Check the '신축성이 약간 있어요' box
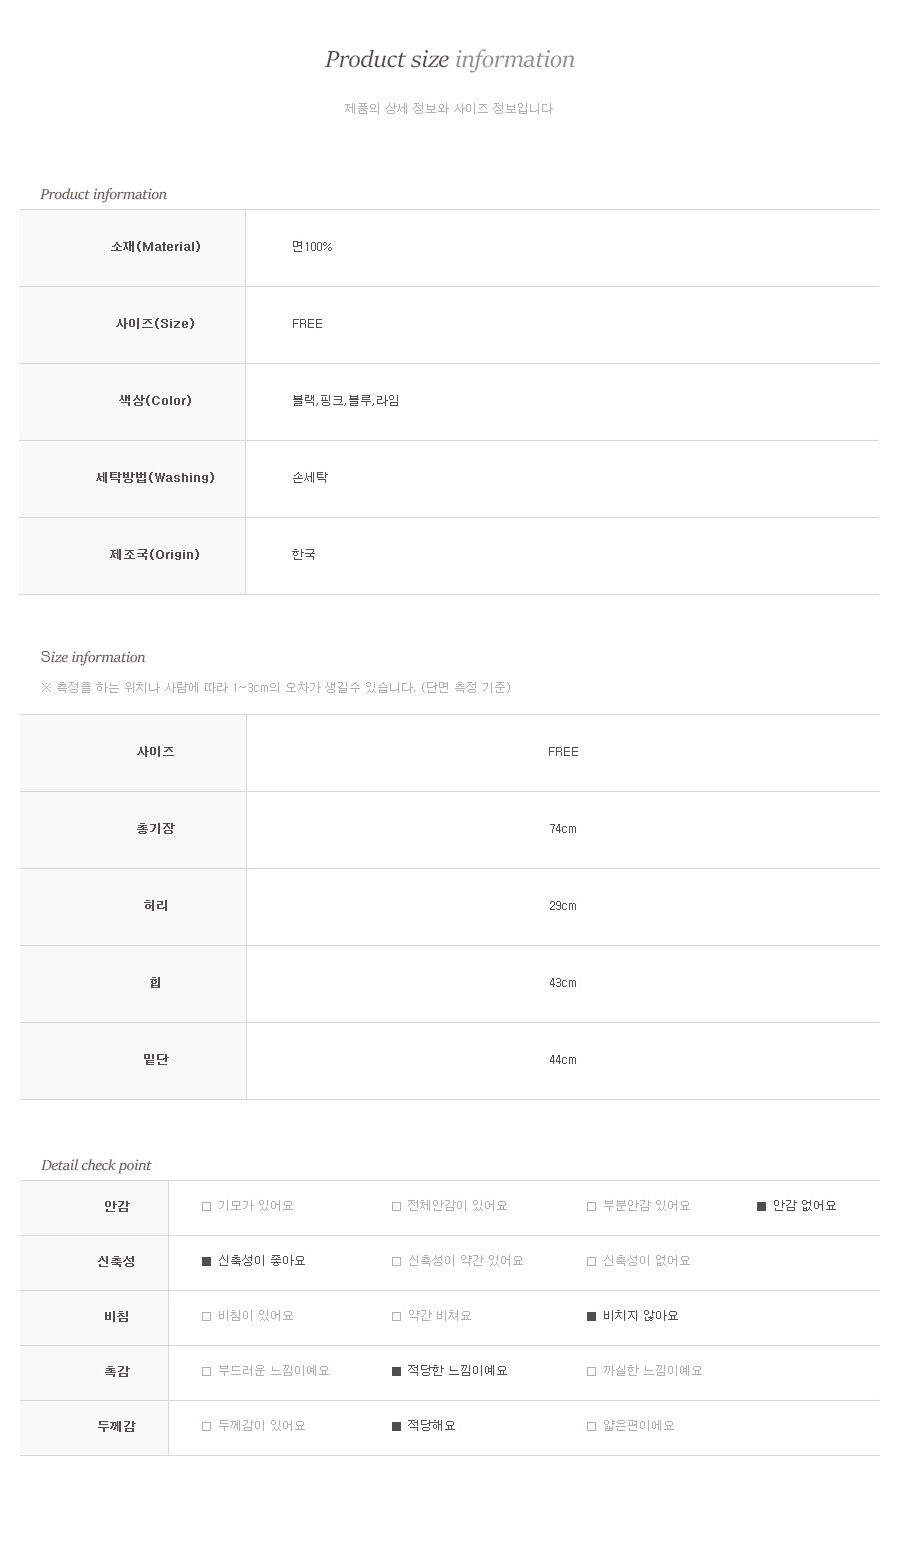Image resolution: width=900 pixels, height=1550 pixels. [397, 1262]
